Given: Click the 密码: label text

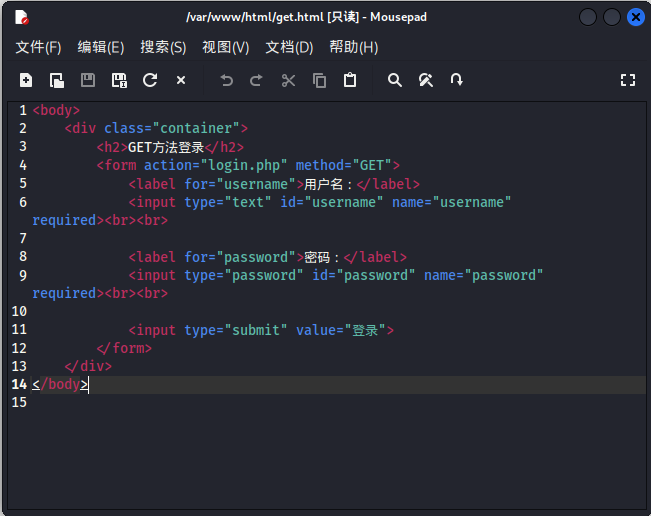Looking at the screenshot, I should pos(322,257).
